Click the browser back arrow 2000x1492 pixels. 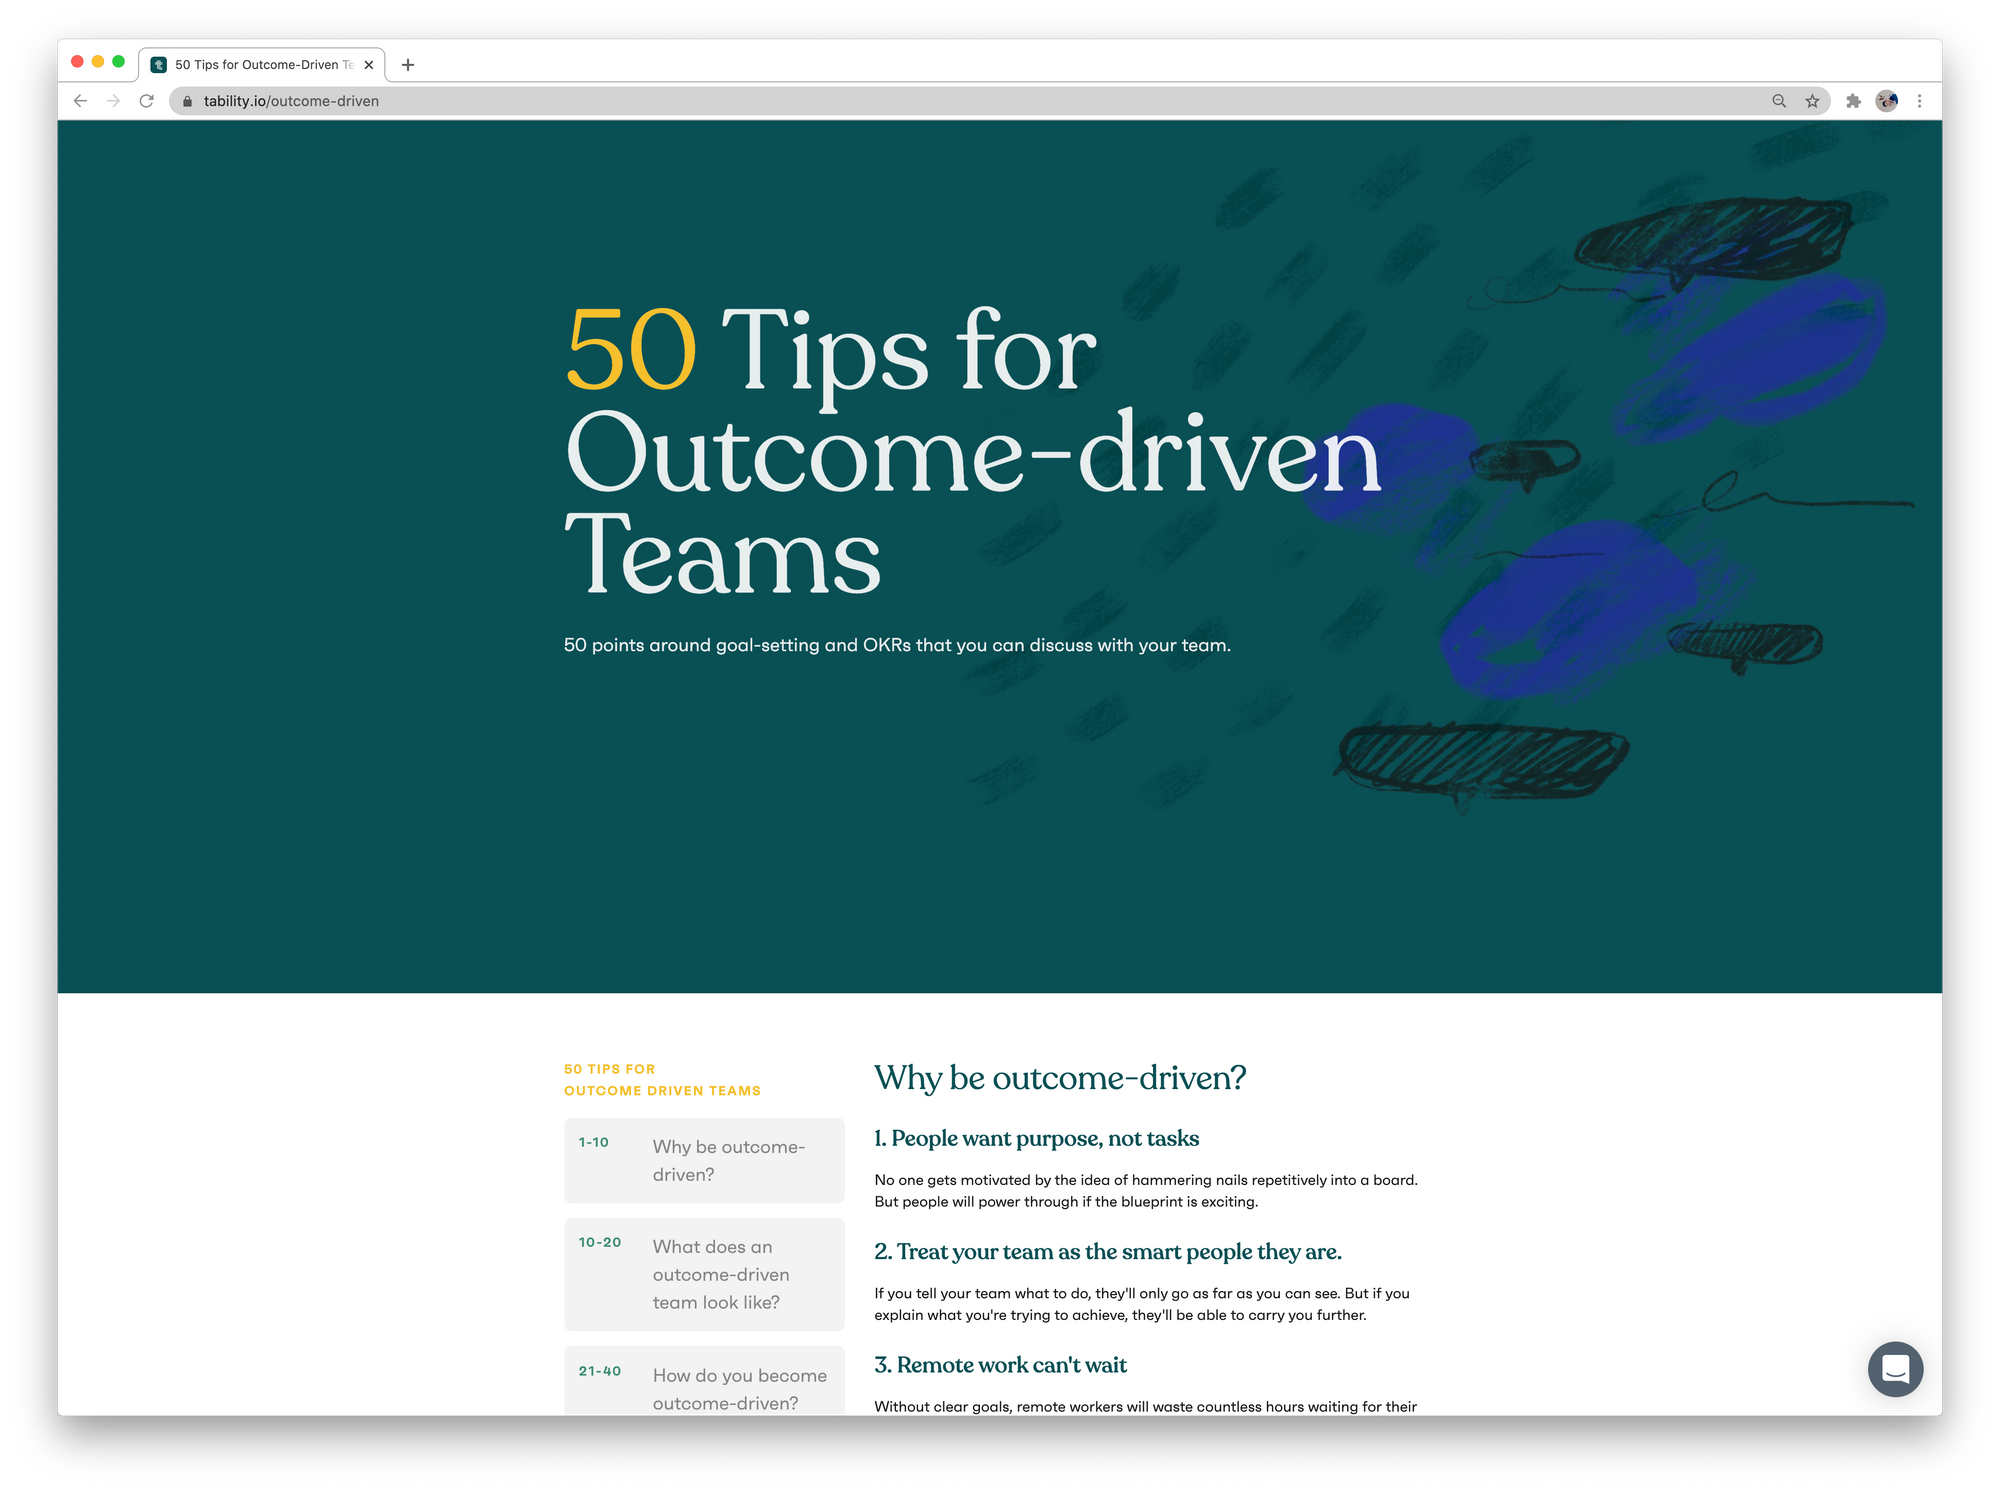point(81,101)
